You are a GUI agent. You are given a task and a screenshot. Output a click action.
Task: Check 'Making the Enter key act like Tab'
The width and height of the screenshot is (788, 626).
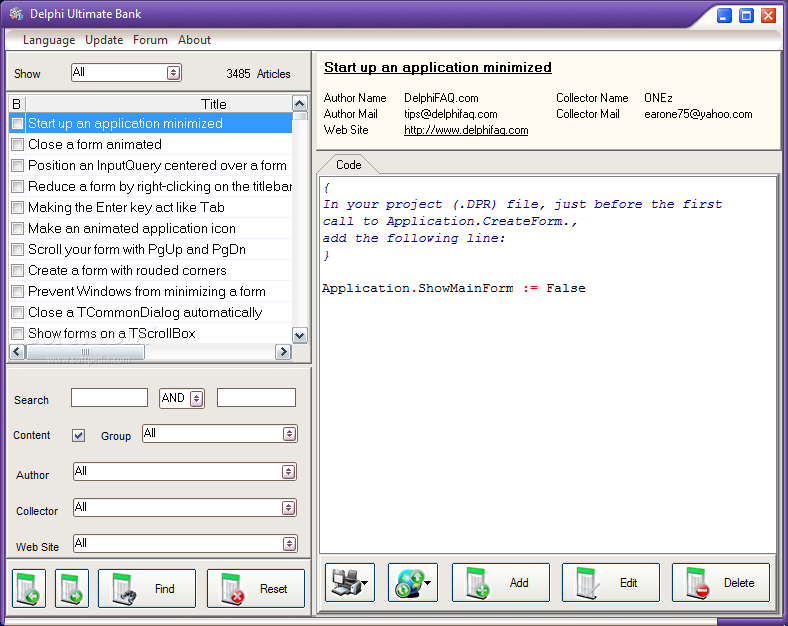point(18,207)
